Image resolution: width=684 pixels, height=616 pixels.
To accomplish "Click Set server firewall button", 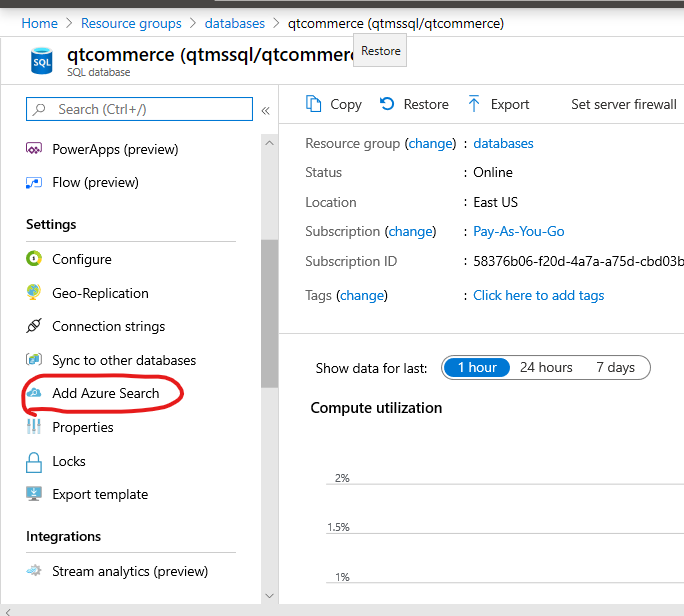I will pyautogui.click(x=623, y=104).
